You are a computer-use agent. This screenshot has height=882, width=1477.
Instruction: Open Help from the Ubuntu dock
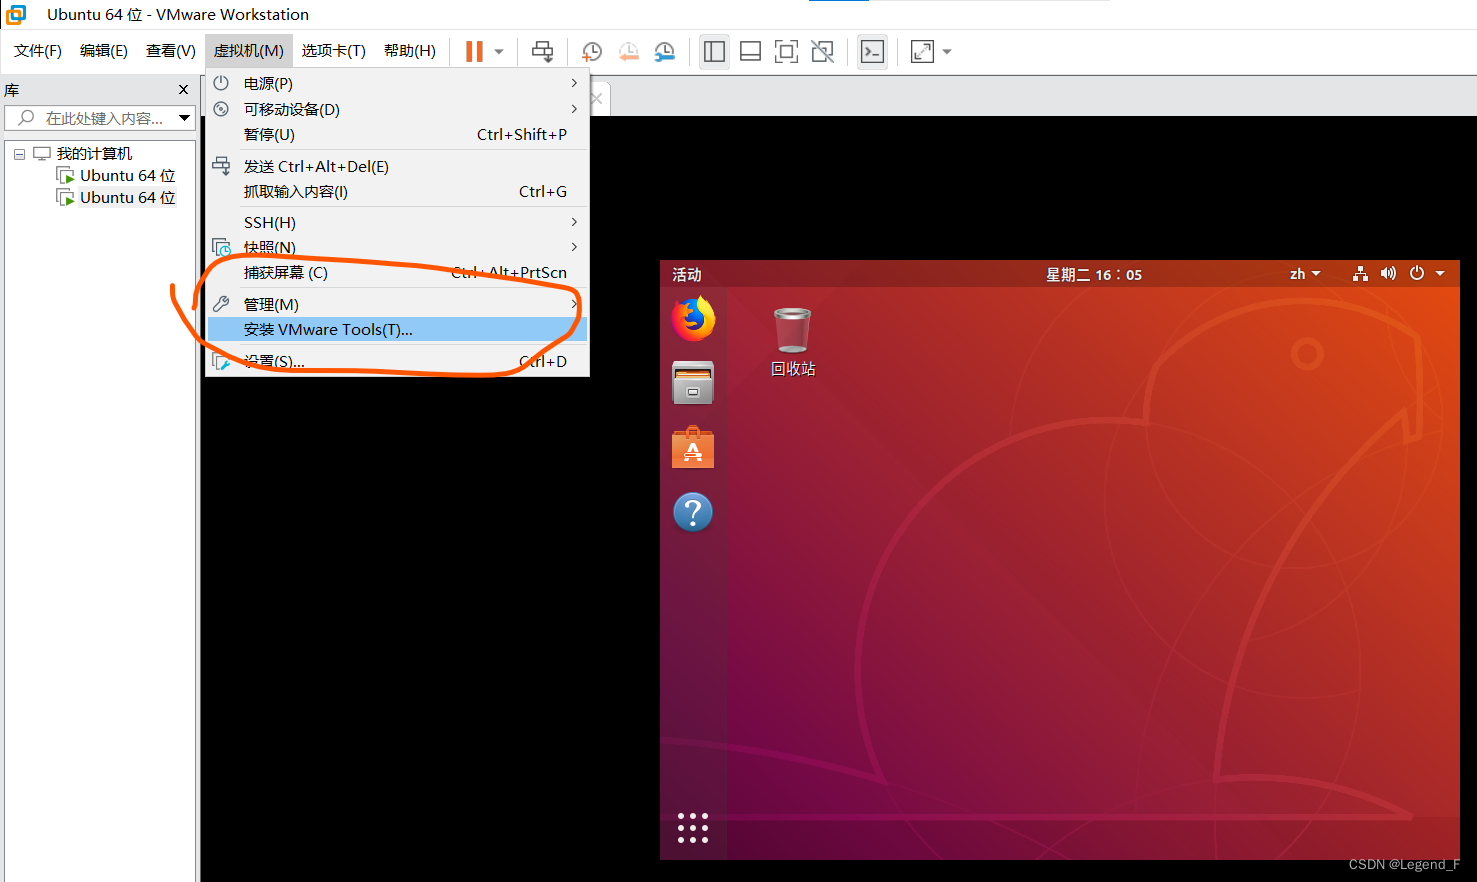pyautogui.click(x=693, y=512)
